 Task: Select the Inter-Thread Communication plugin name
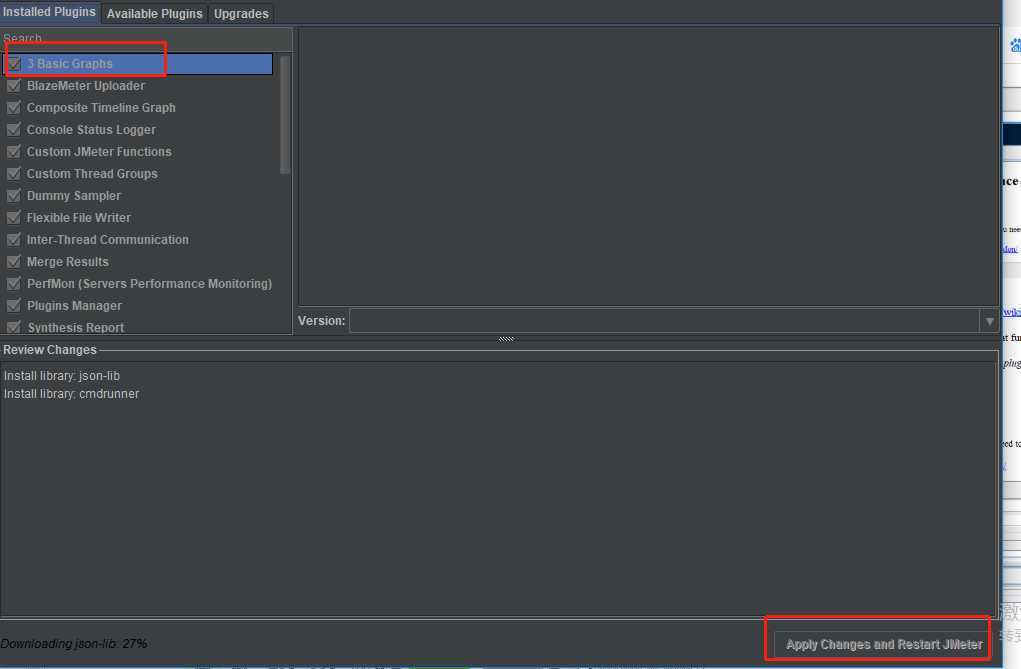pos(107,240)
